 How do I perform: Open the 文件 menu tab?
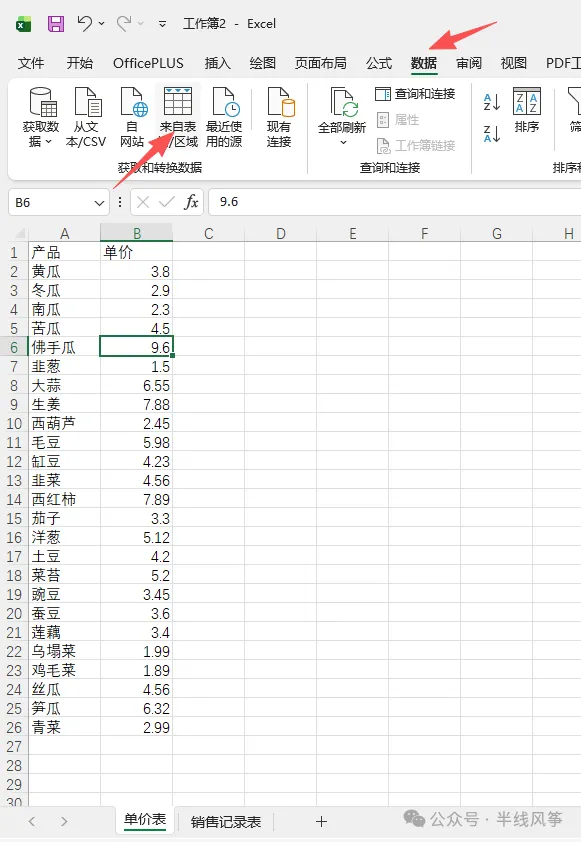coord(31,63)
